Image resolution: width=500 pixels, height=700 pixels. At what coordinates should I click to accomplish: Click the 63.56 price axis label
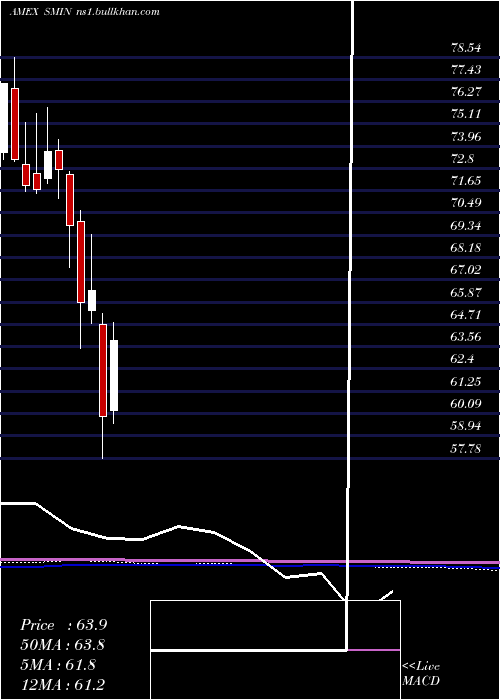(466, 337)
